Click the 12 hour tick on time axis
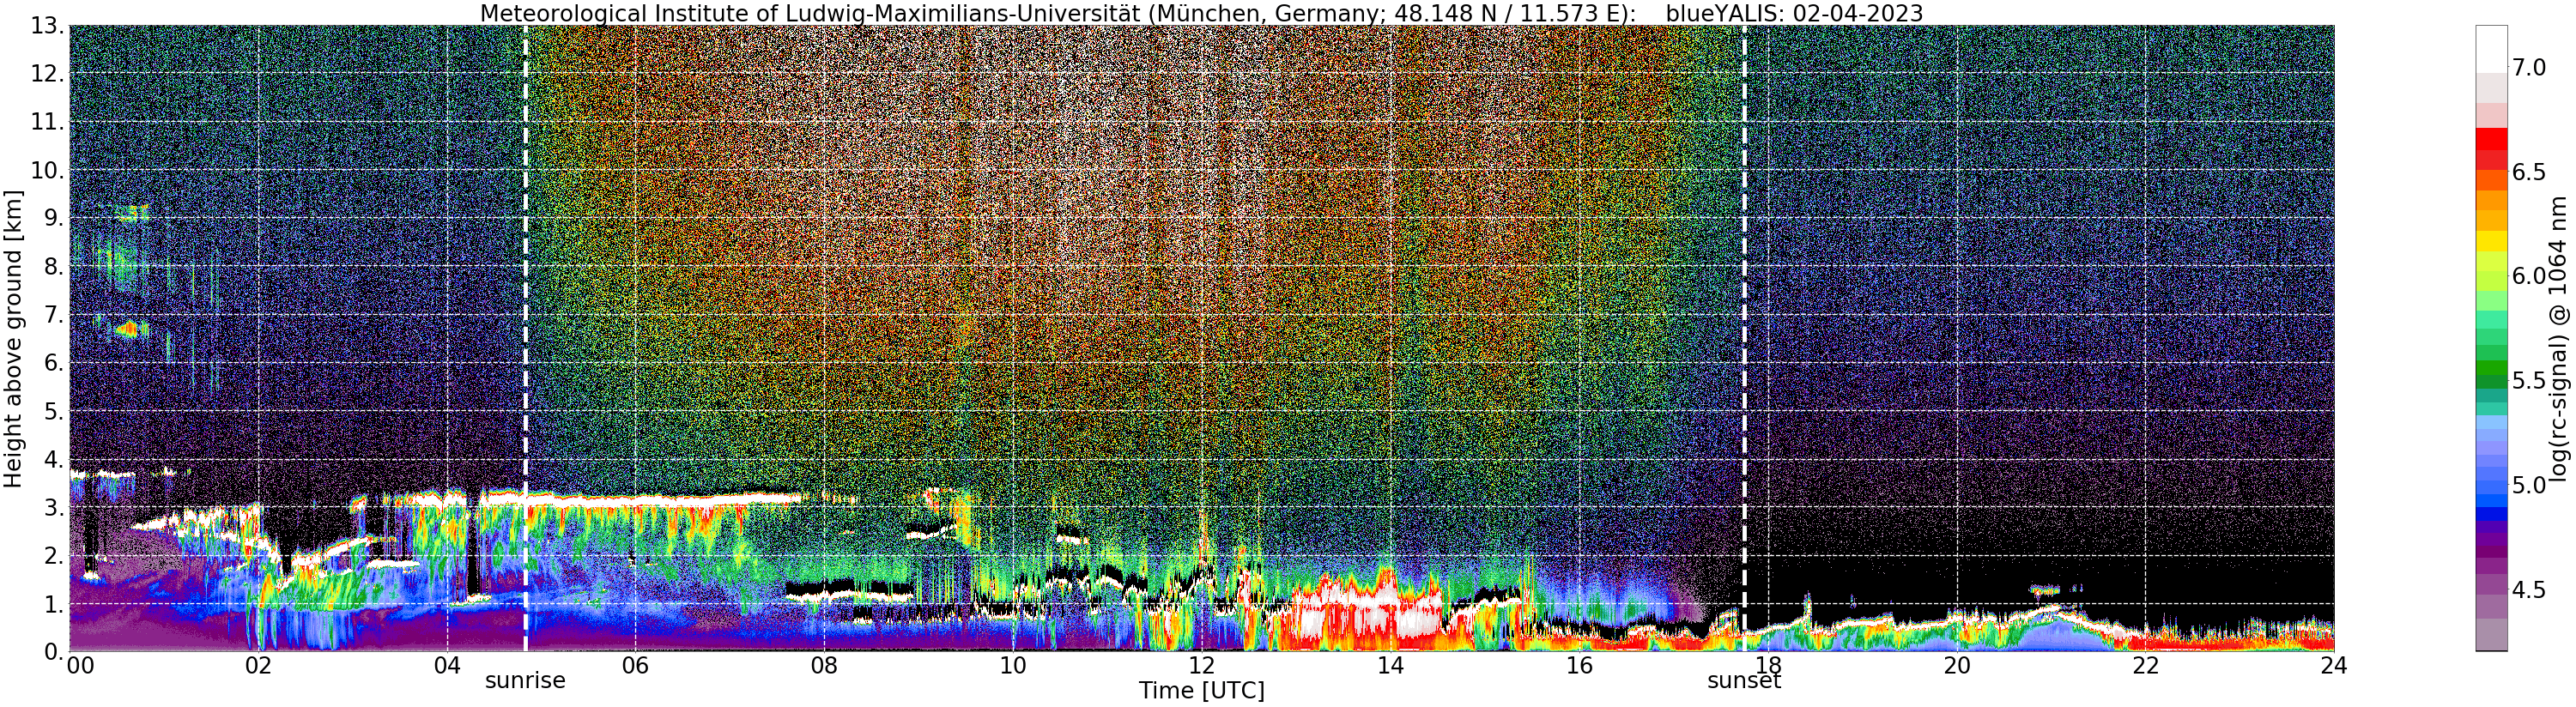The image size is (2576, 707). pos(1201,665)
